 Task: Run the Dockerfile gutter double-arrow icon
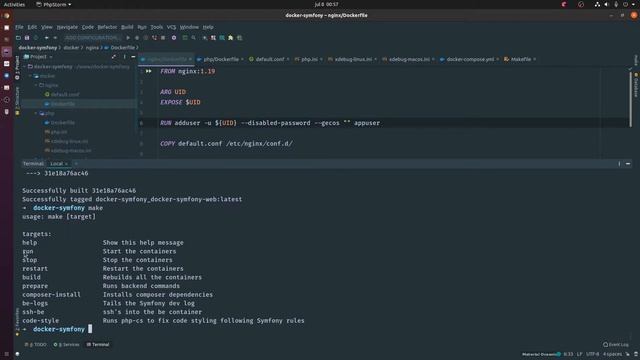(x=149, y=71)
